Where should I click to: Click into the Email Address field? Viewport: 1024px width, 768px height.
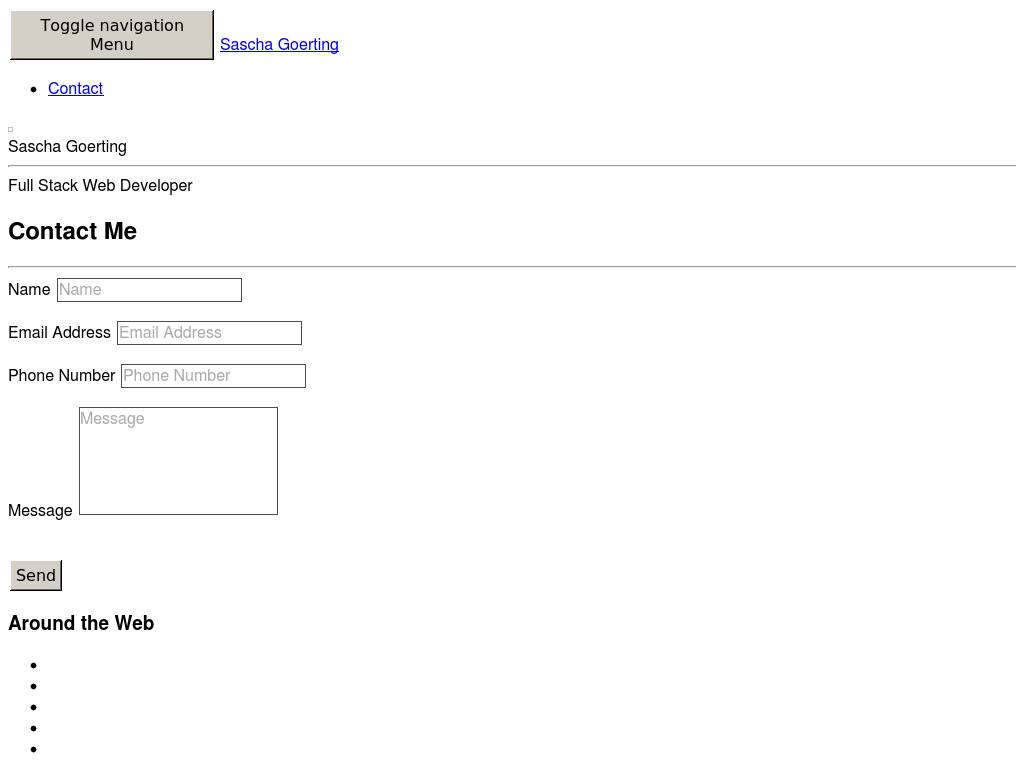(x=210, y=333)
